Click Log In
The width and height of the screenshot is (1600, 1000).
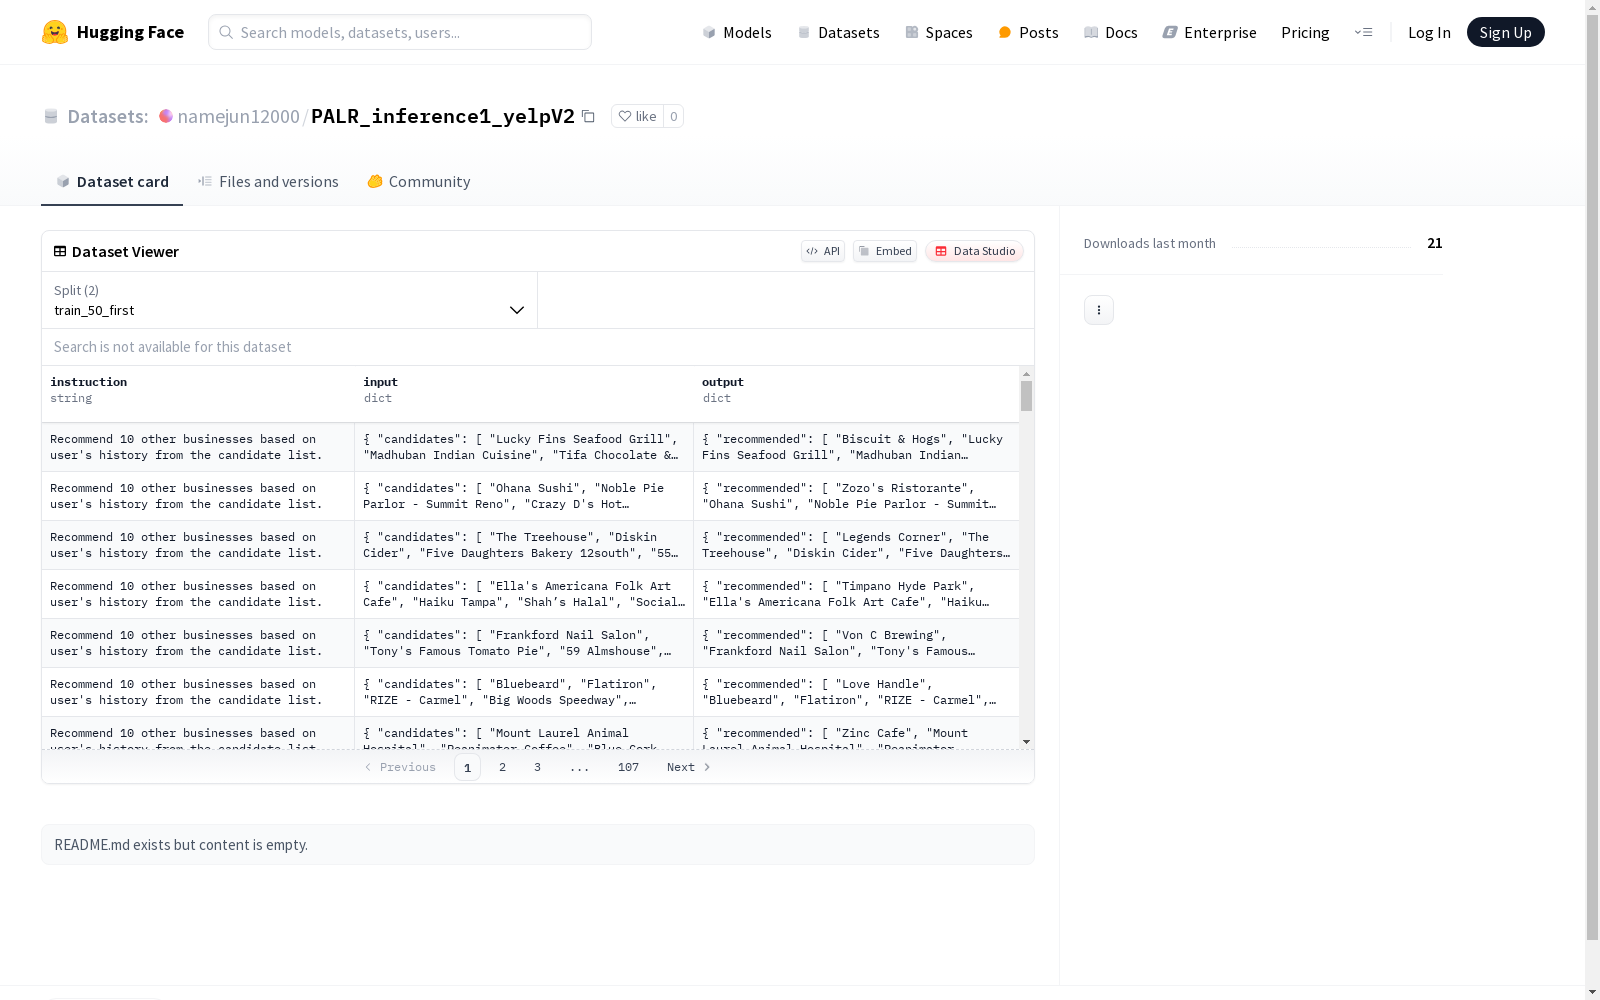[x=1429, y=32]
